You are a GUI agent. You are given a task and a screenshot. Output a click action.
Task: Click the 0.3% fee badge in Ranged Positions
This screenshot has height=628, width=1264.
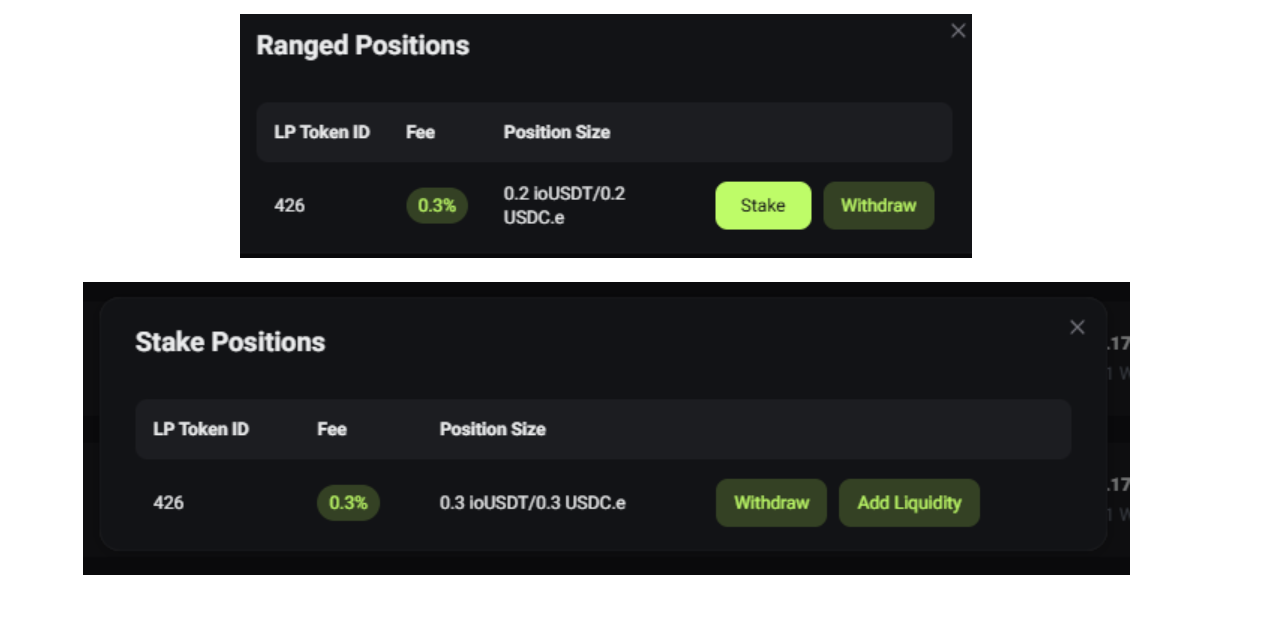[x=437, y=205]
